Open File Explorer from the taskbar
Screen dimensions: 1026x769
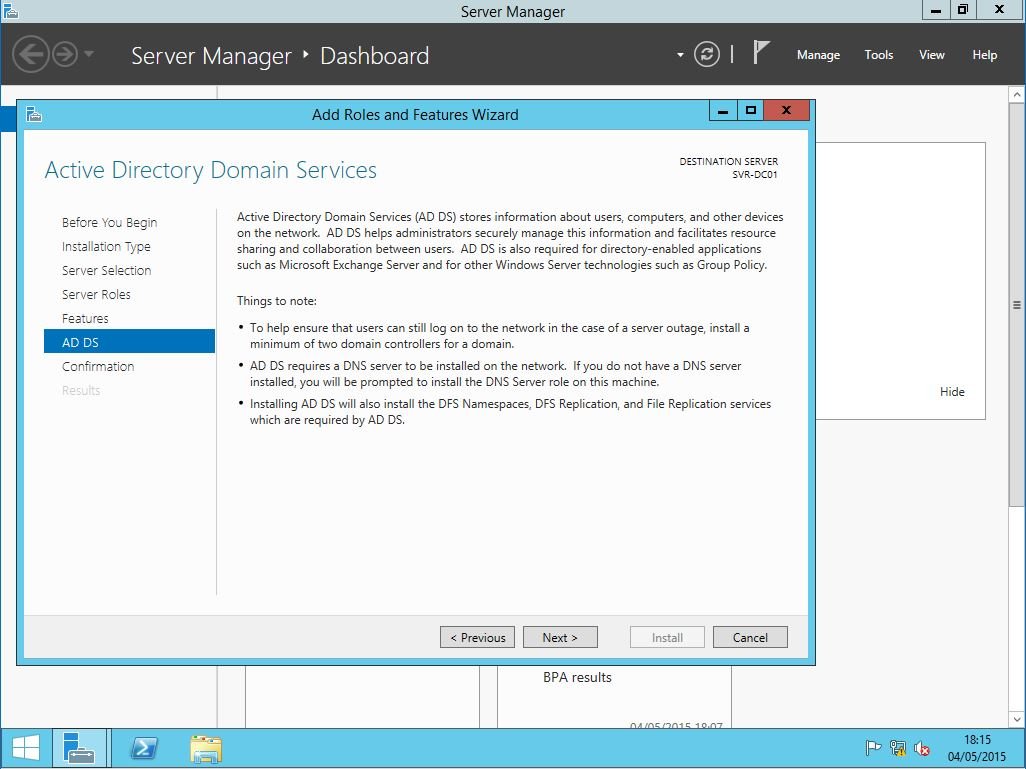(206, 748)
